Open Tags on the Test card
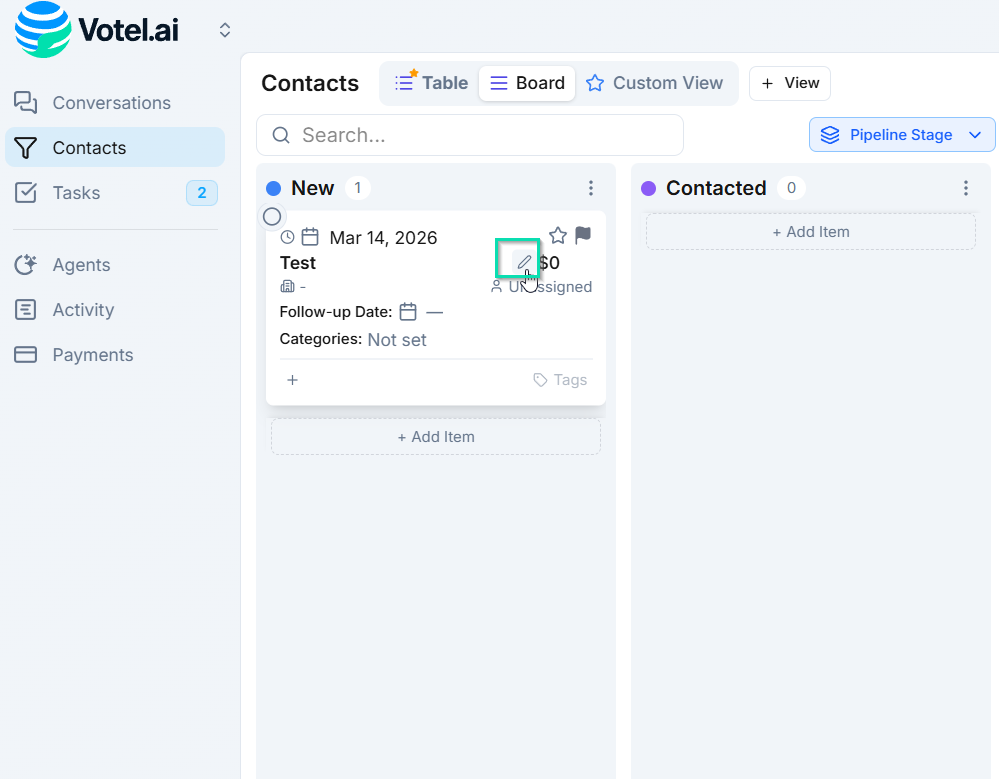 560,380
